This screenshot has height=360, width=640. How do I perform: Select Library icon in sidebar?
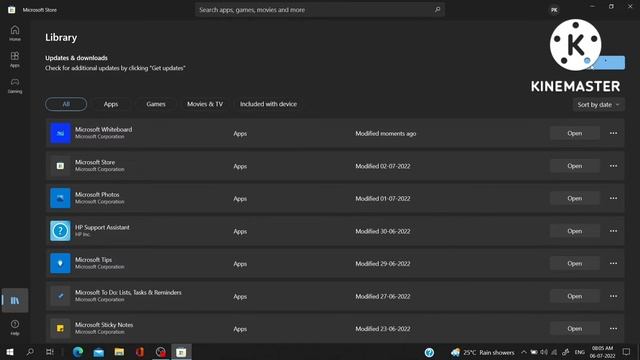(x=15, y=300)
